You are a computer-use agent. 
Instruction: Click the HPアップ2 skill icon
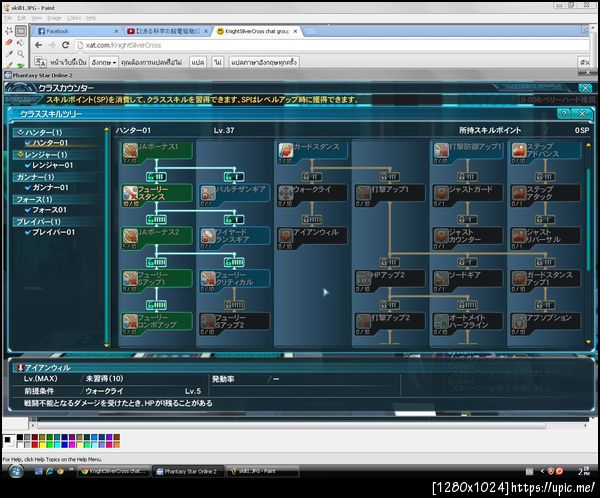click(x=364, y=279)
